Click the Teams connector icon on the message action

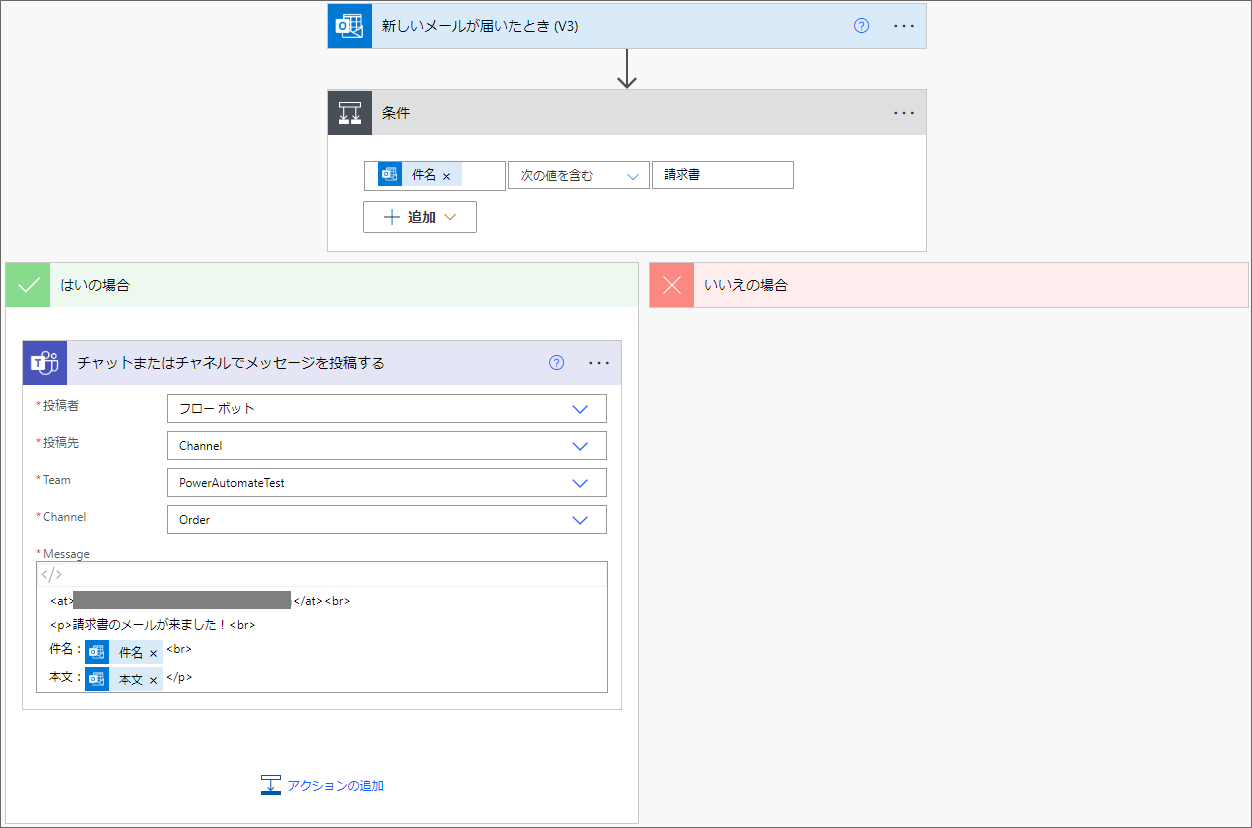[x=44, y=362]
